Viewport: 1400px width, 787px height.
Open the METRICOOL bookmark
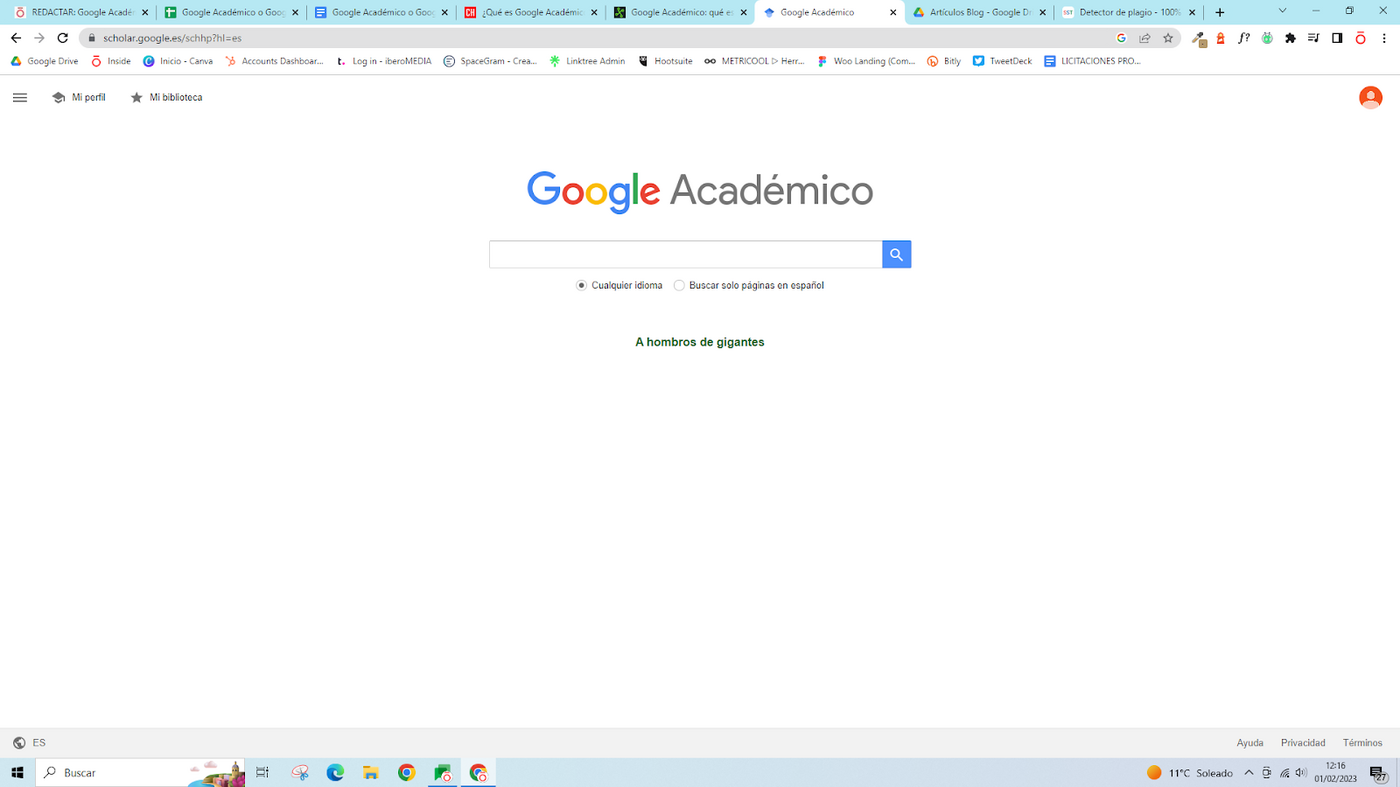pyautogui.click(x=754, y=61)
